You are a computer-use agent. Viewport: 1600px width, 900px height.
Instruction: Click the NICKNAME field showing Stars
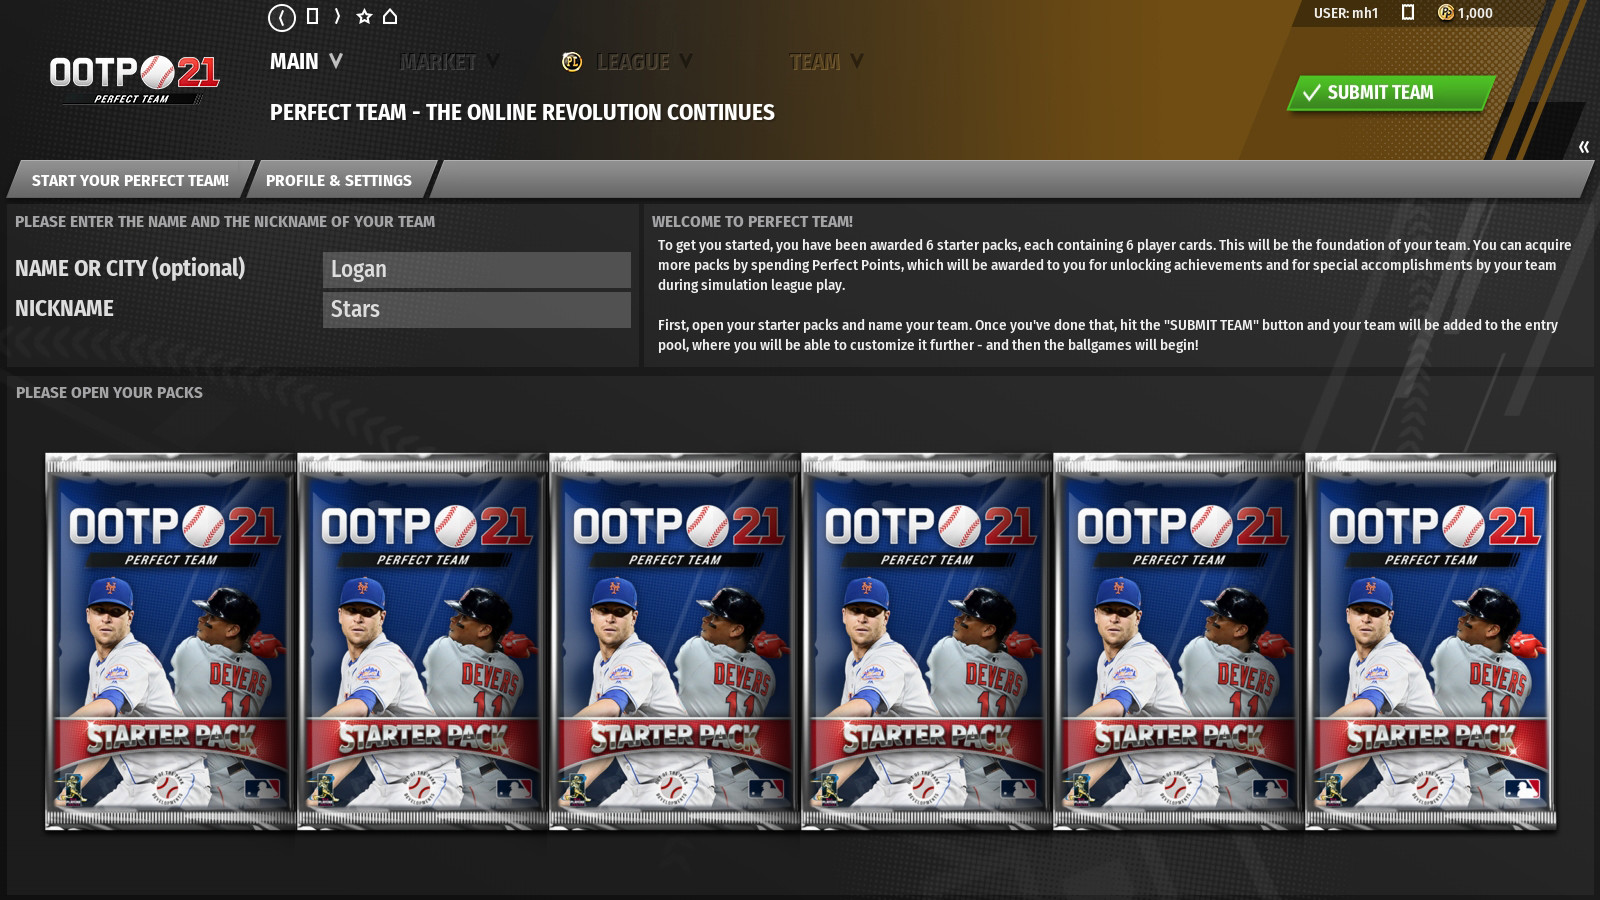click(477, 309)
